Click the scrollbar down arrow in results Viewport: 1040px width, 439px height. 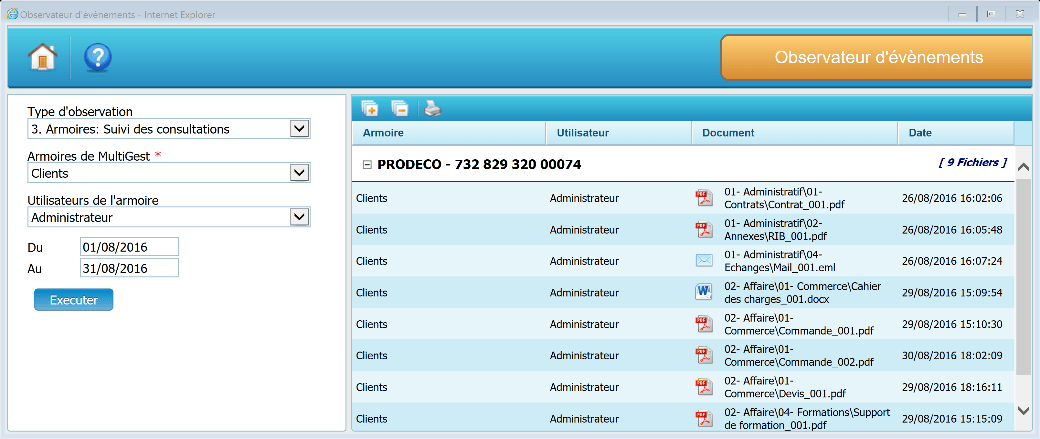1023,410
